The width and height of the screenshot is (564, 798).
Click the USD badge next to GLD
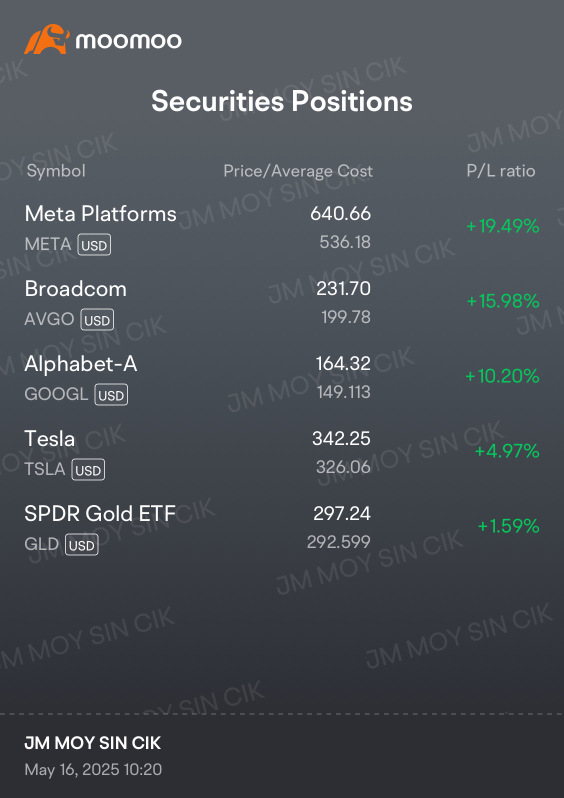coord(81,545)
